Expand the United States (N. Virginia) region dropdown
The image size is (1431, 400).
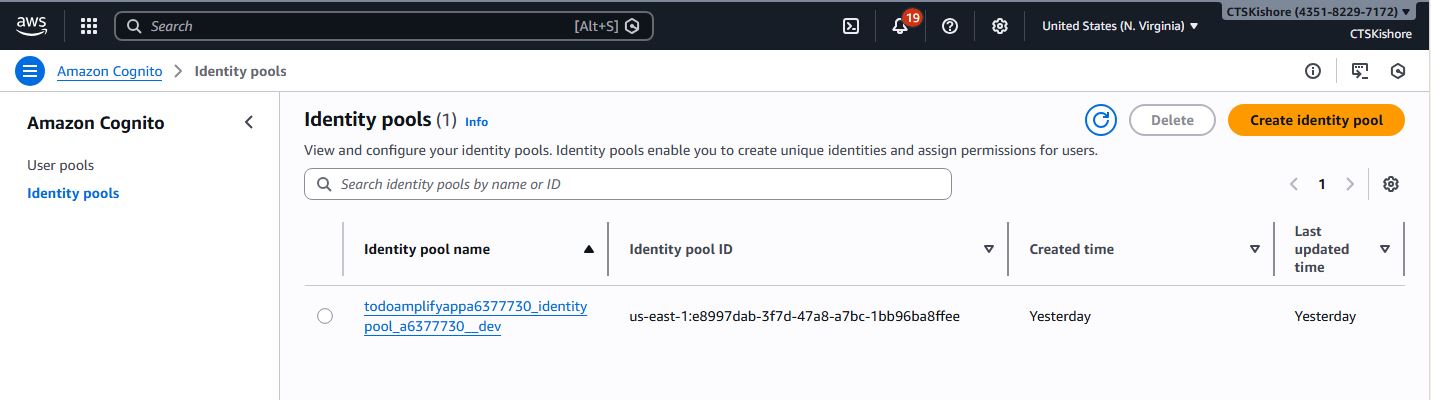[x=1120, y=26]
